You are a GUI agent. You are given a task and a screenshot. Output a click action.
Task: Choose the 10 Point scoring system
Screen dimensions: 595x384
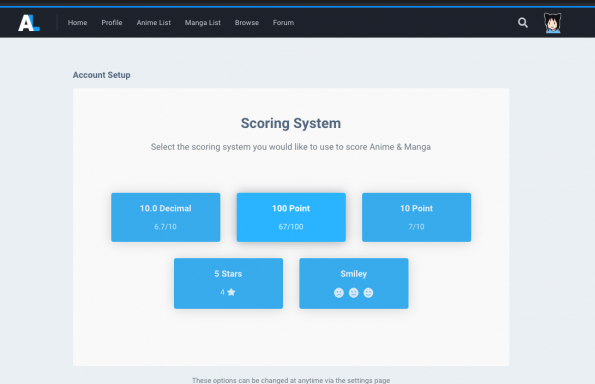[416, 217]
